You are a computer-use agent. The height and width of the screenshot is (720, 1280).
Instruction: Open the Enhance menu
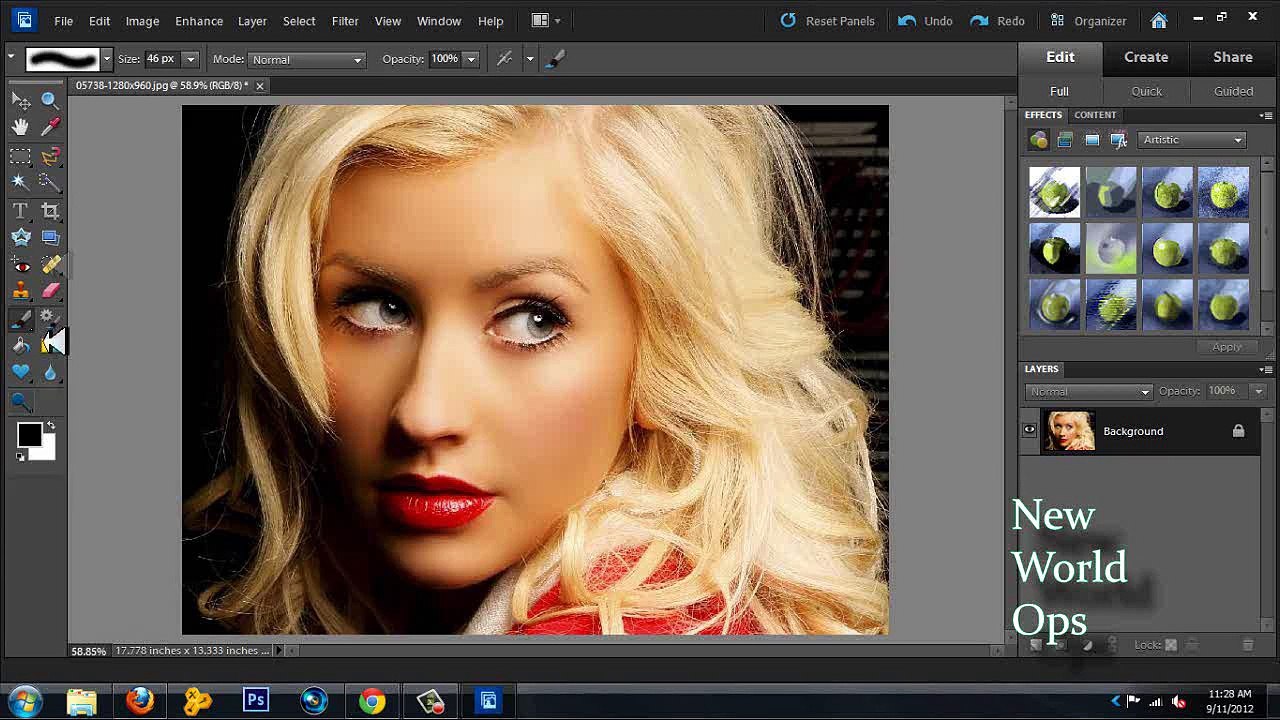tap(199, 20)
